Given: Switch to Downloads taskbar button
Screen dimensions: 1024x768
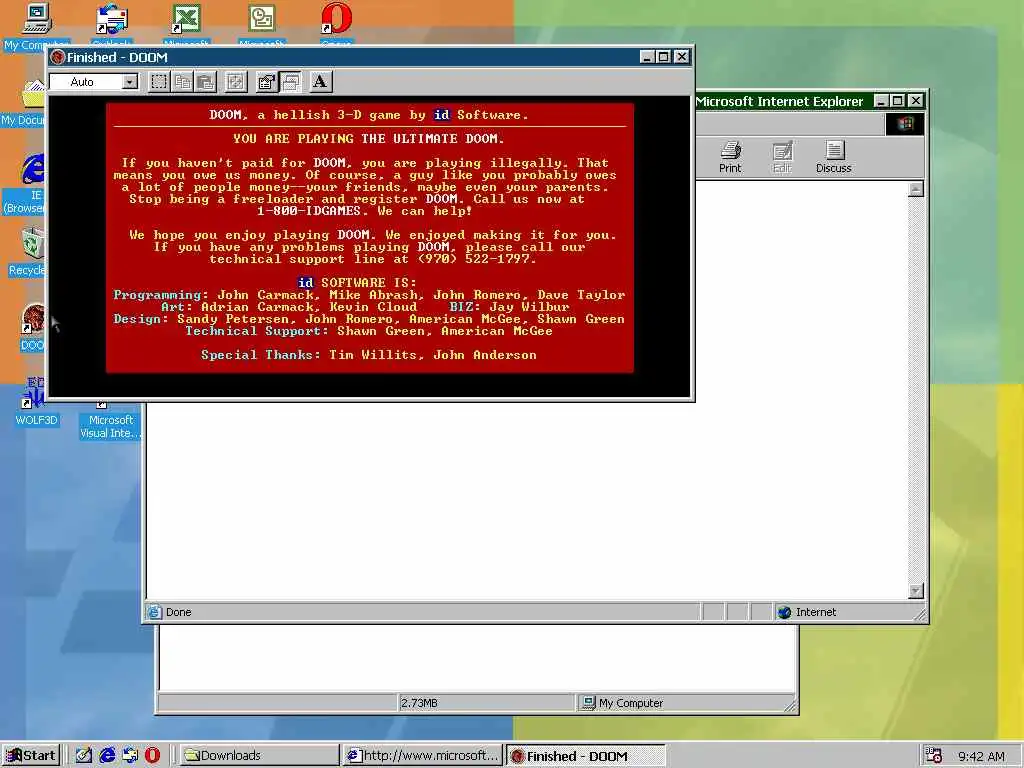Looking at the screenshot, I should pos(258,756).
